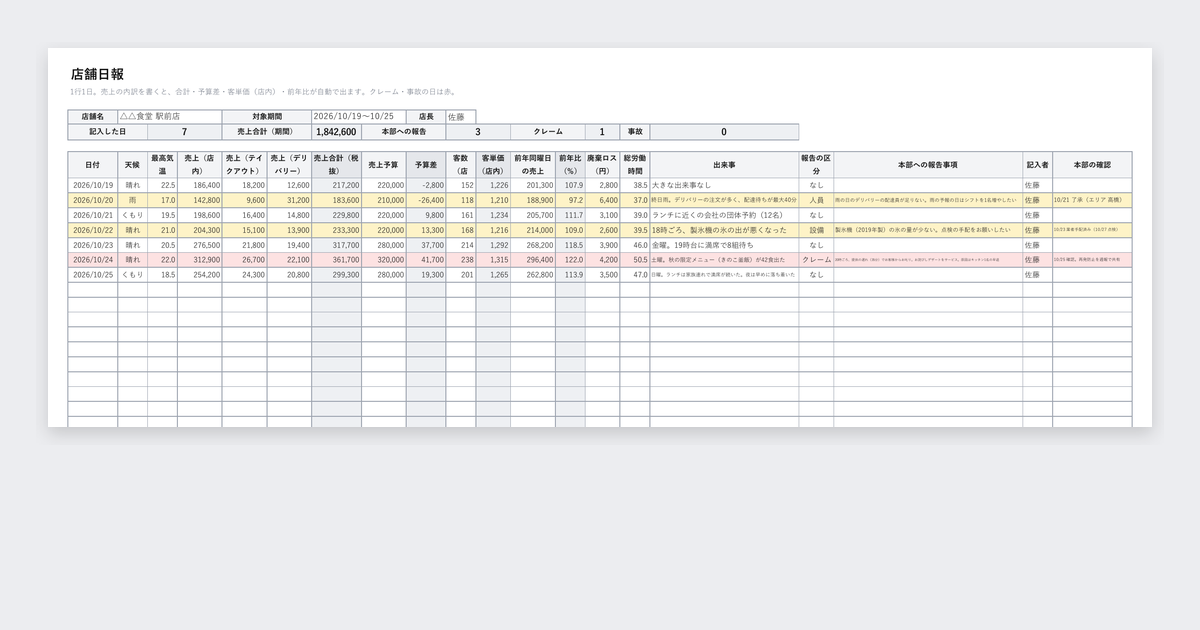Click the weather cell showing 雨
The width and height of the screenshot is (1200, 630).
tap(132, 200)
